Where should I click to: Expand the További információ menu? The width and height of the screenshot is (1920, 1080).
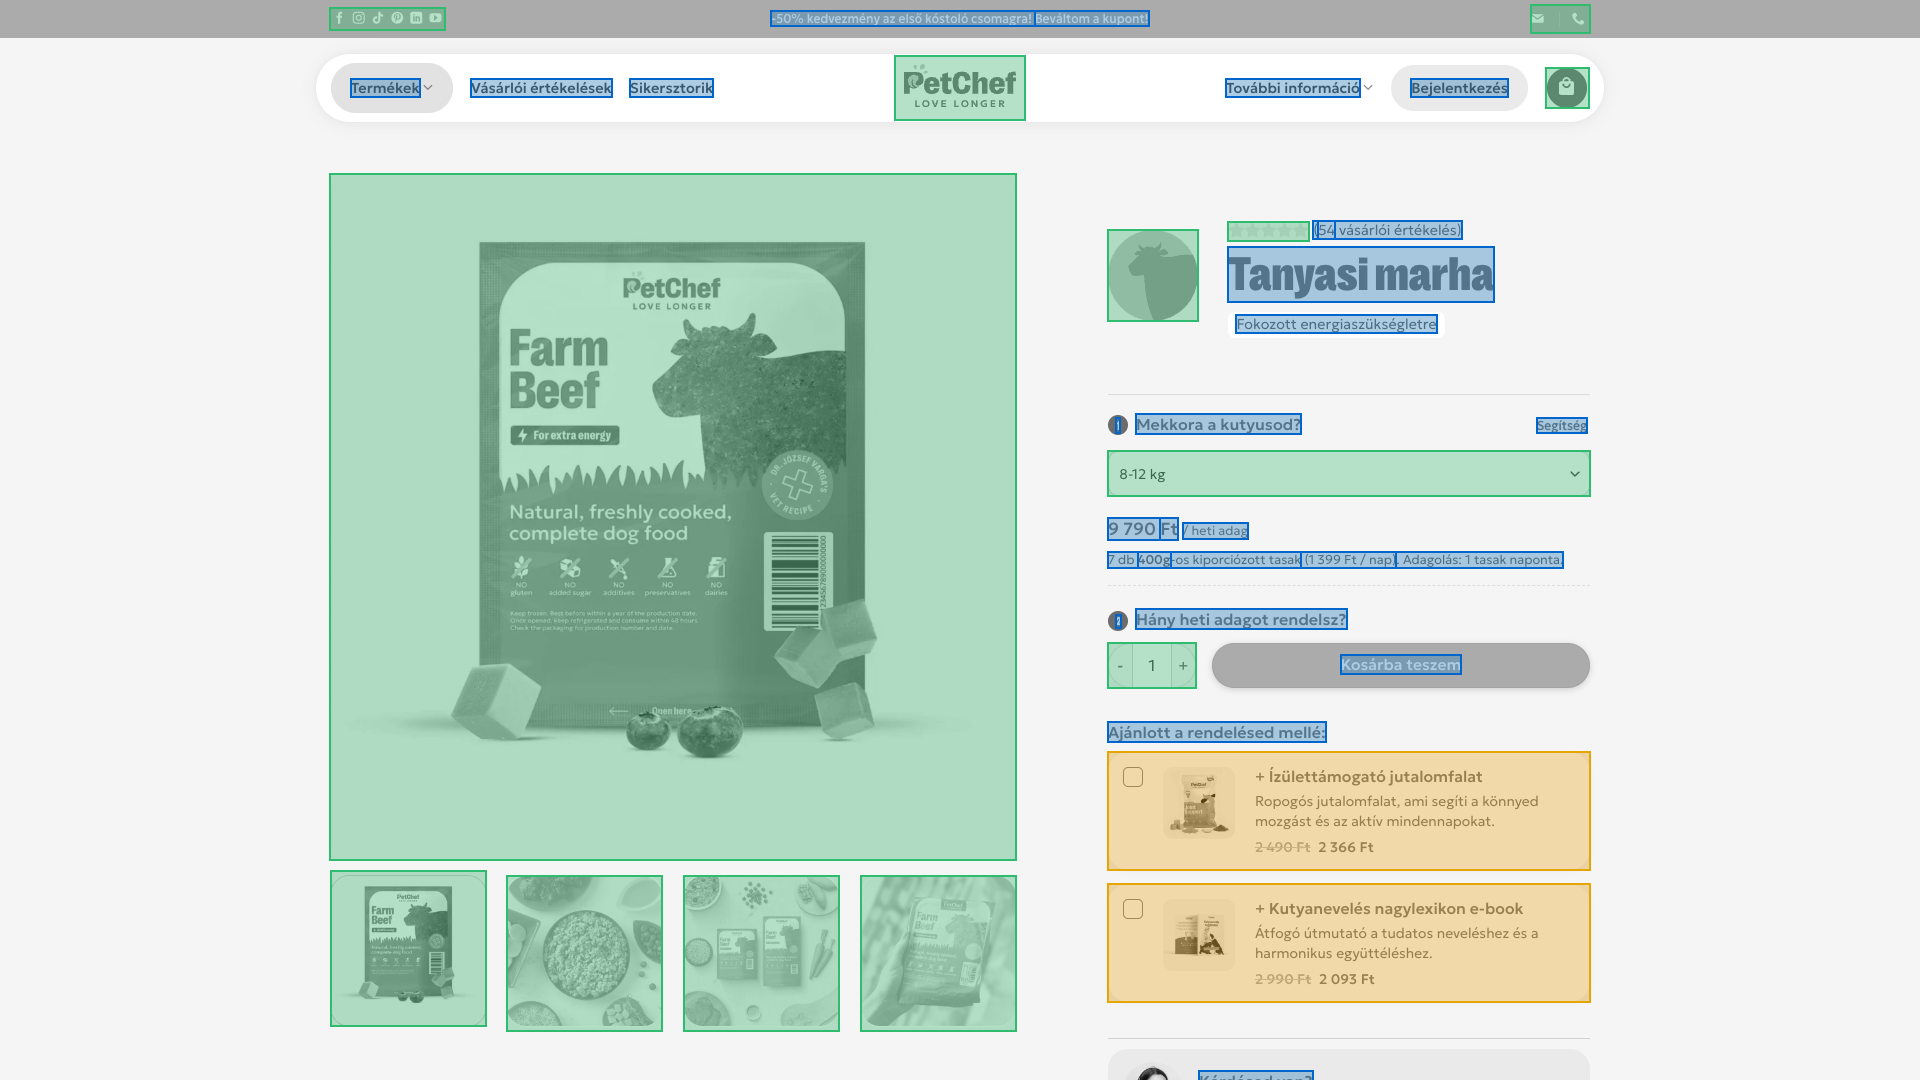pyautogui.click(x=1299, y=88)
